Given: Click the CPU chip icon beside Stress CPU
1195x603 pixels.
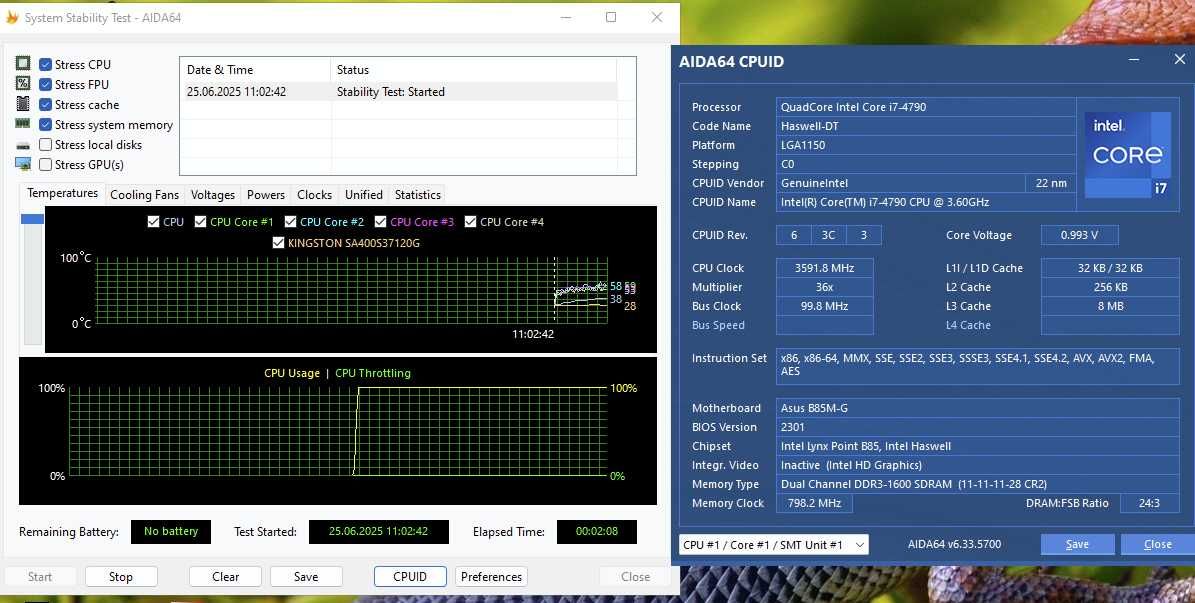Looking at the screenshot, I should (23, 63).
